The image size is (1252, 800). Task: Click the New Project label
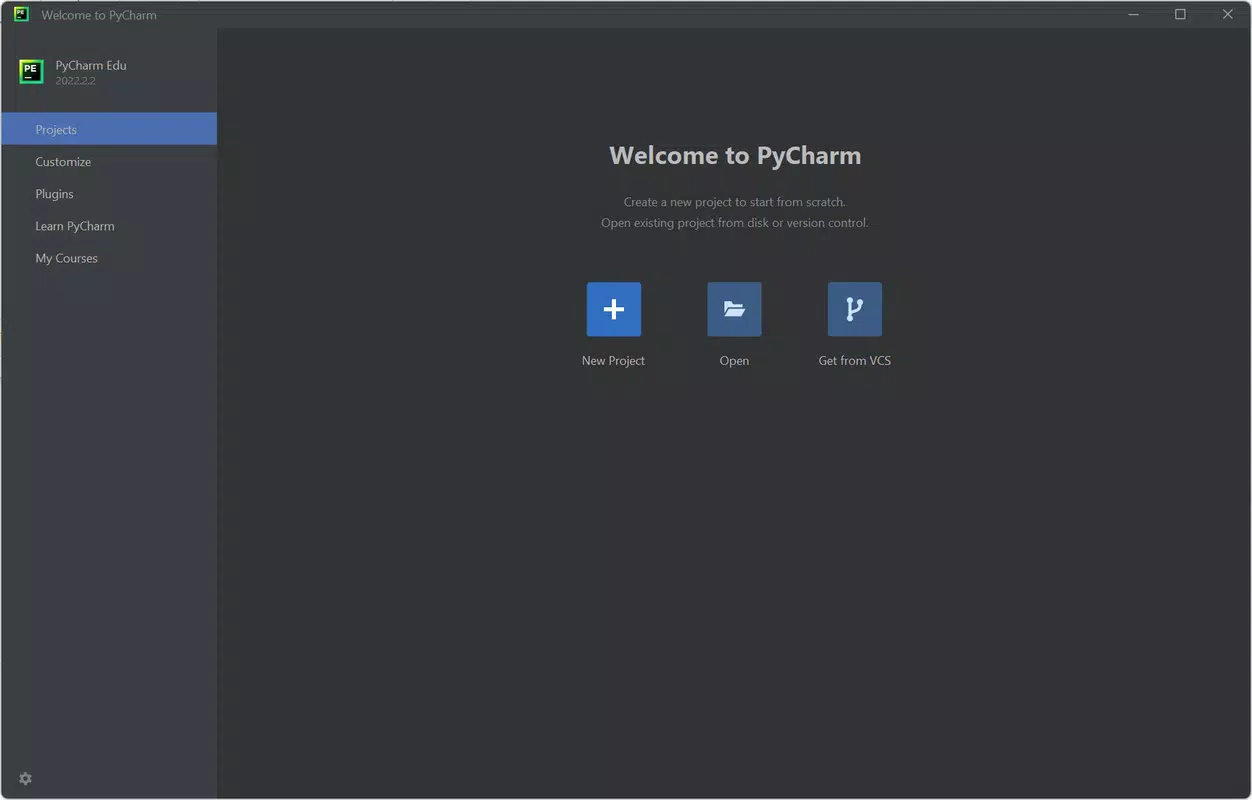613,360
